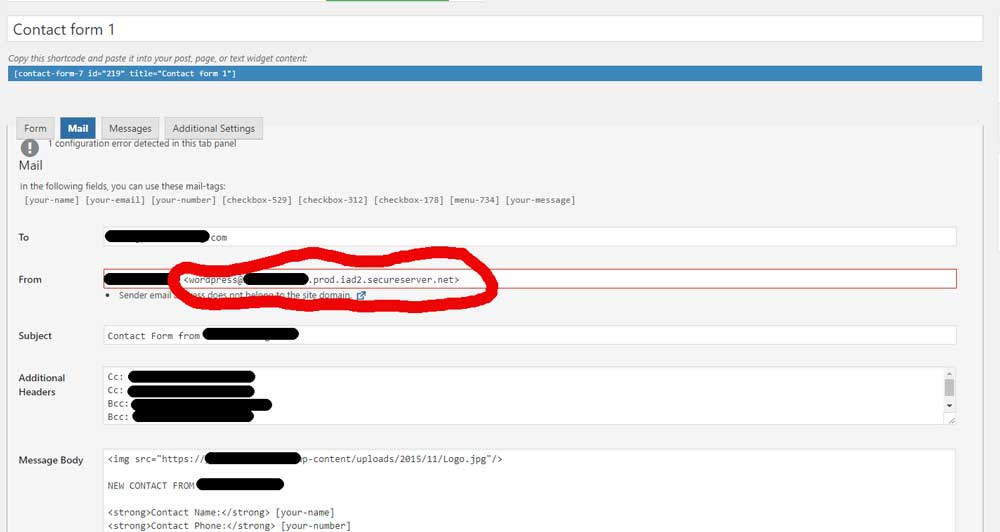Screen dimensions: 1000x532
Task: Click the [your-name] mail-tag
Action: point(52,200)
